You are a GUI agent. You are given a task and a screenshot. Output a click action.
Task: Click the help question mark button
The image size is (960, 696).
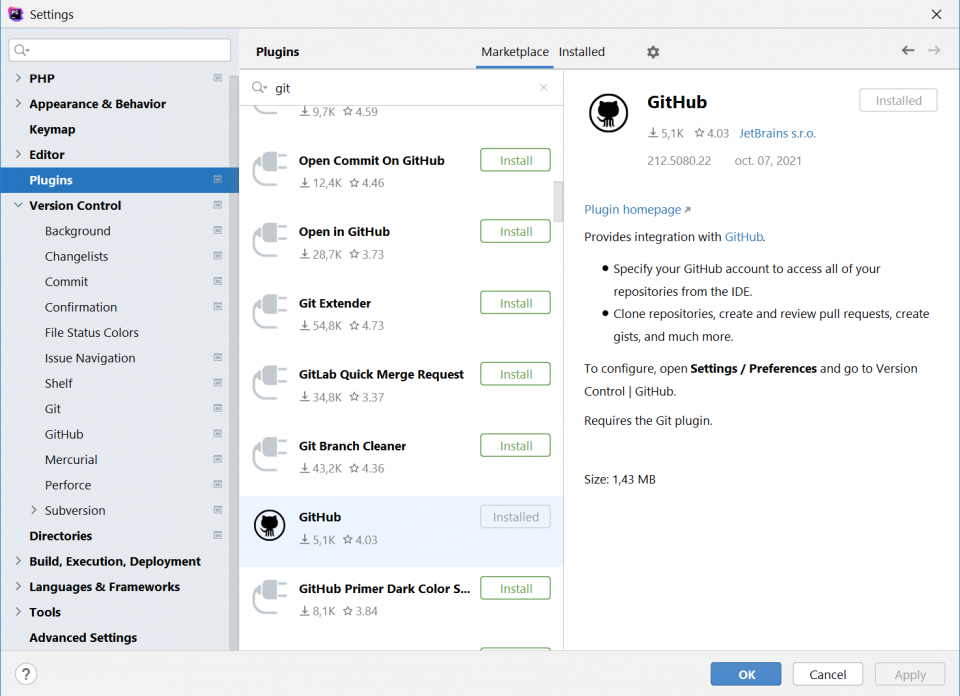pos(26,674)
